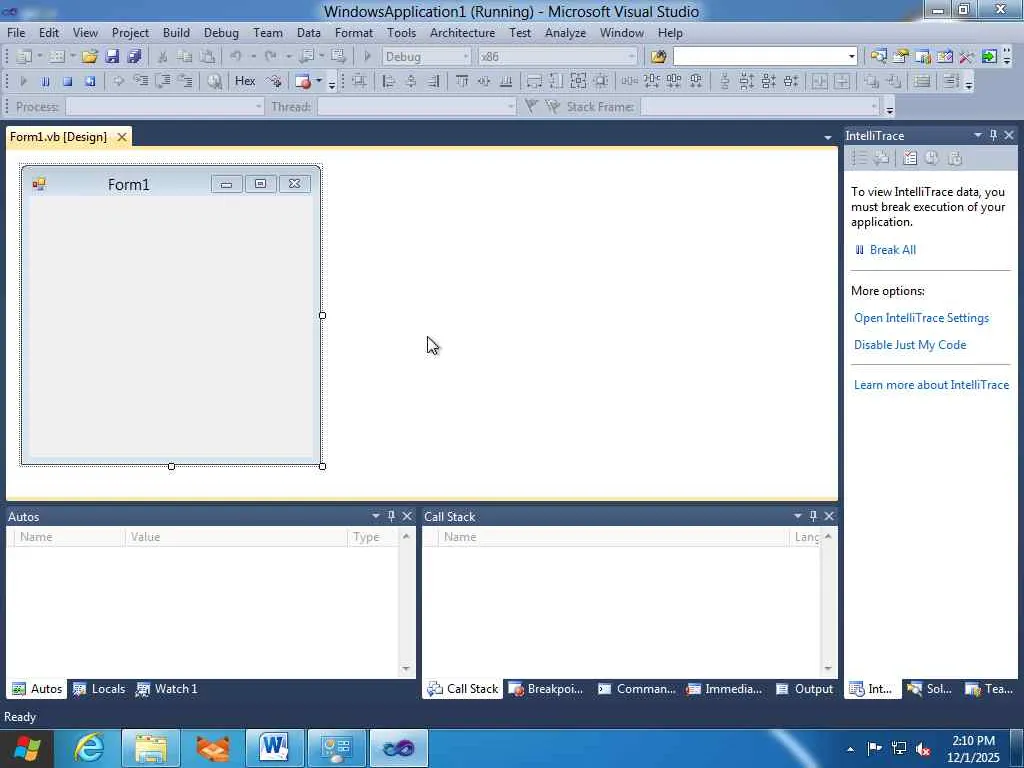Close the Form1.vb [Design] document tab
Image resolution: width=1024 pixels, height=768 pixels.
pos(121,137)
